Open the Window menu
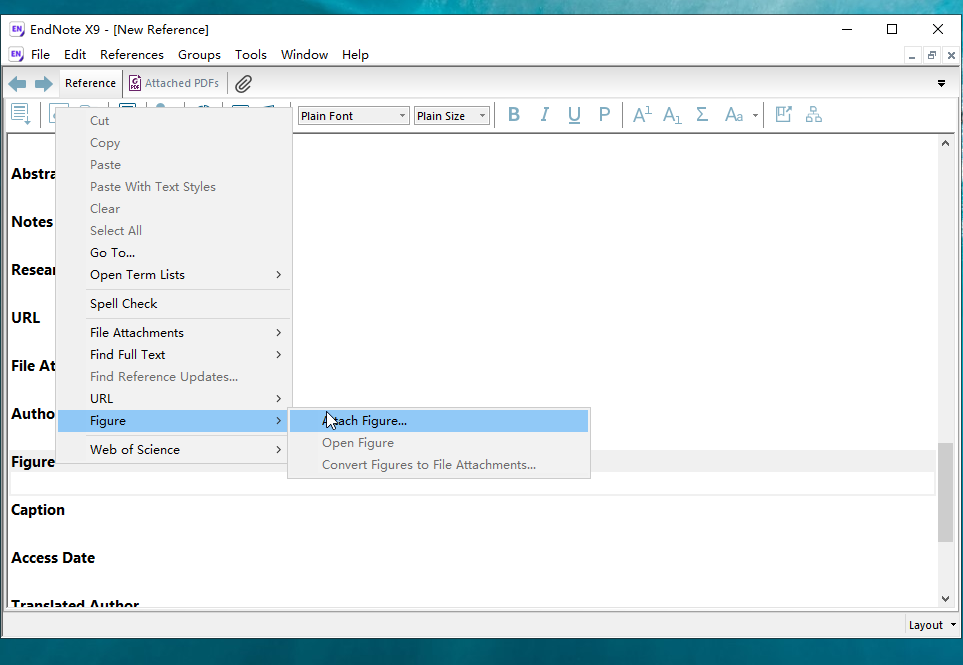This screenshot has width=963, height=665. coord(305,55)
